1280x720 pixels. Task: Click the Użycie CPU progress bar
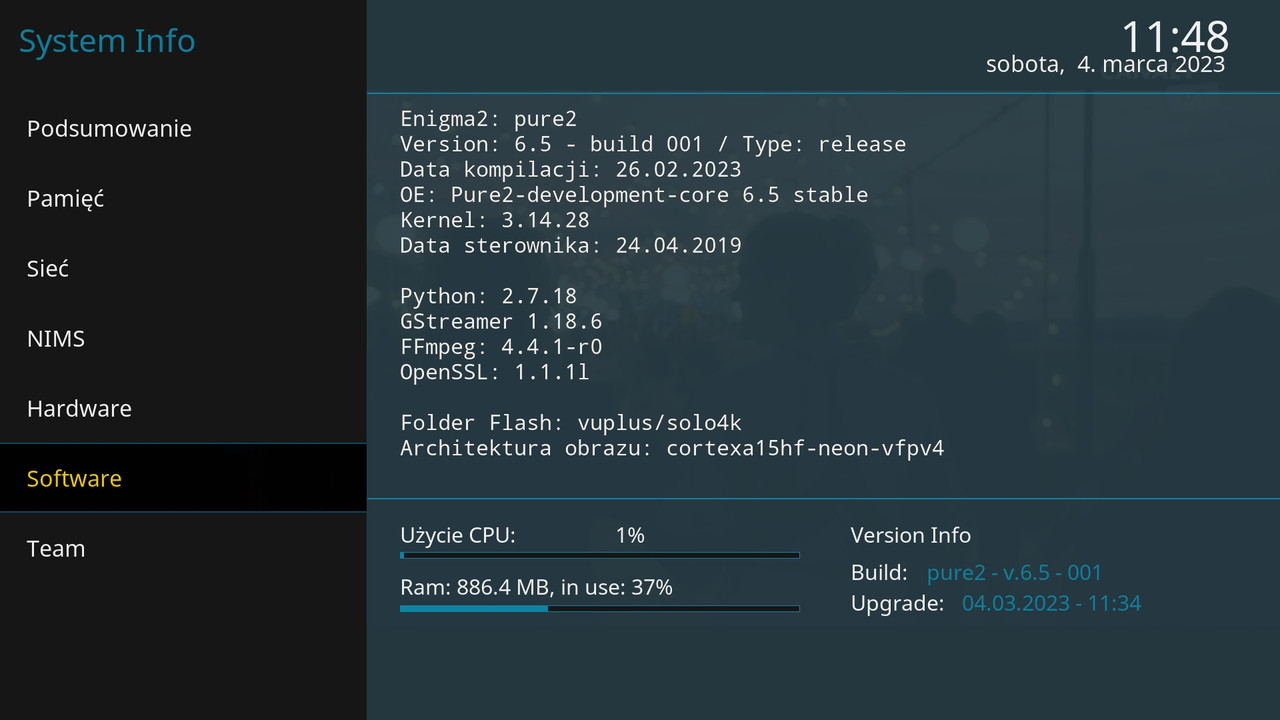600,555
